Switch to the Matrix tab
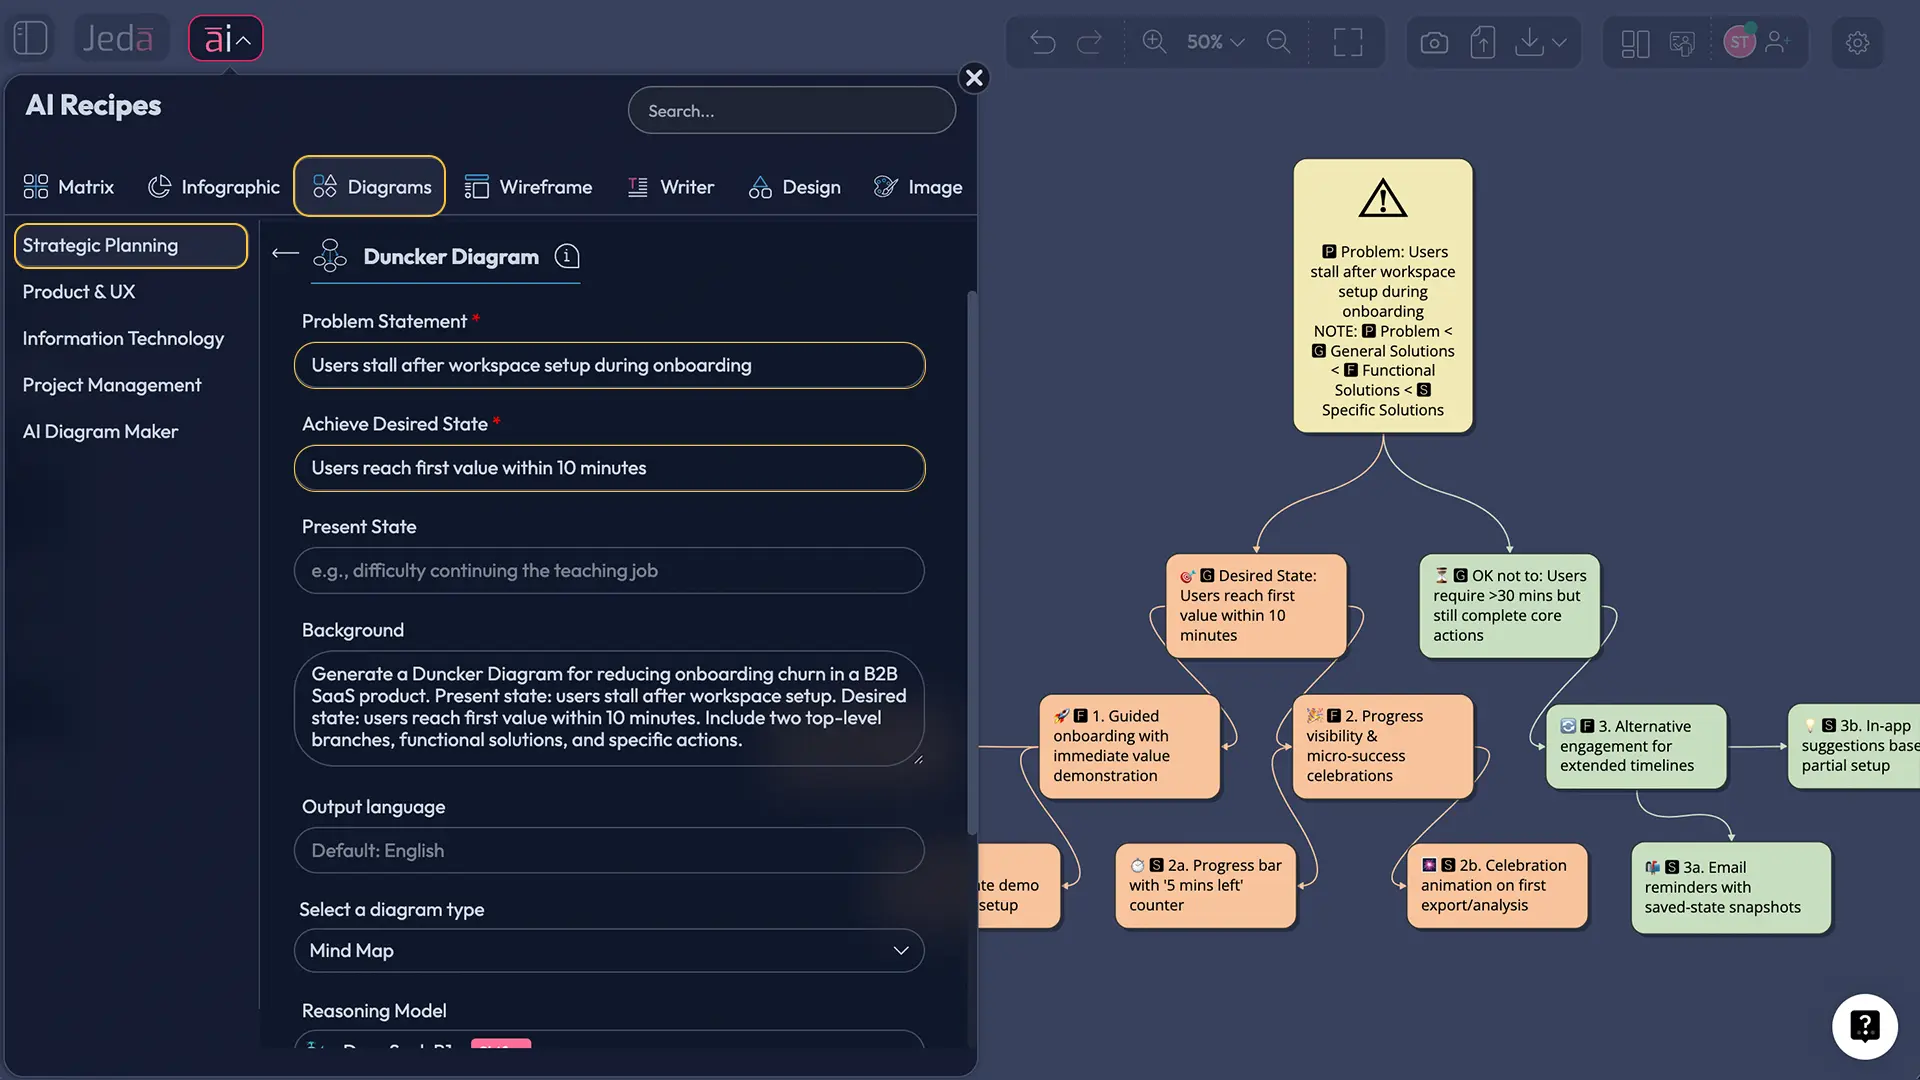The height and width of the screenshot is (1080, 1920). [68, 186]
